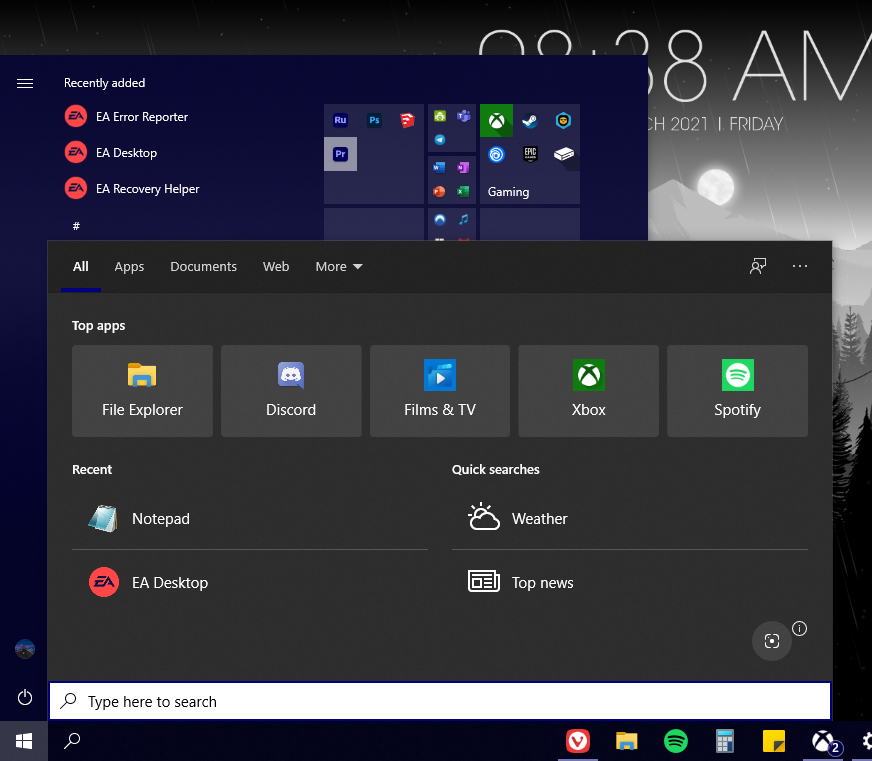Launch the Ubisoft Connect tile
The height and width of the screenshot is (761, 872).
click(496, 154)
